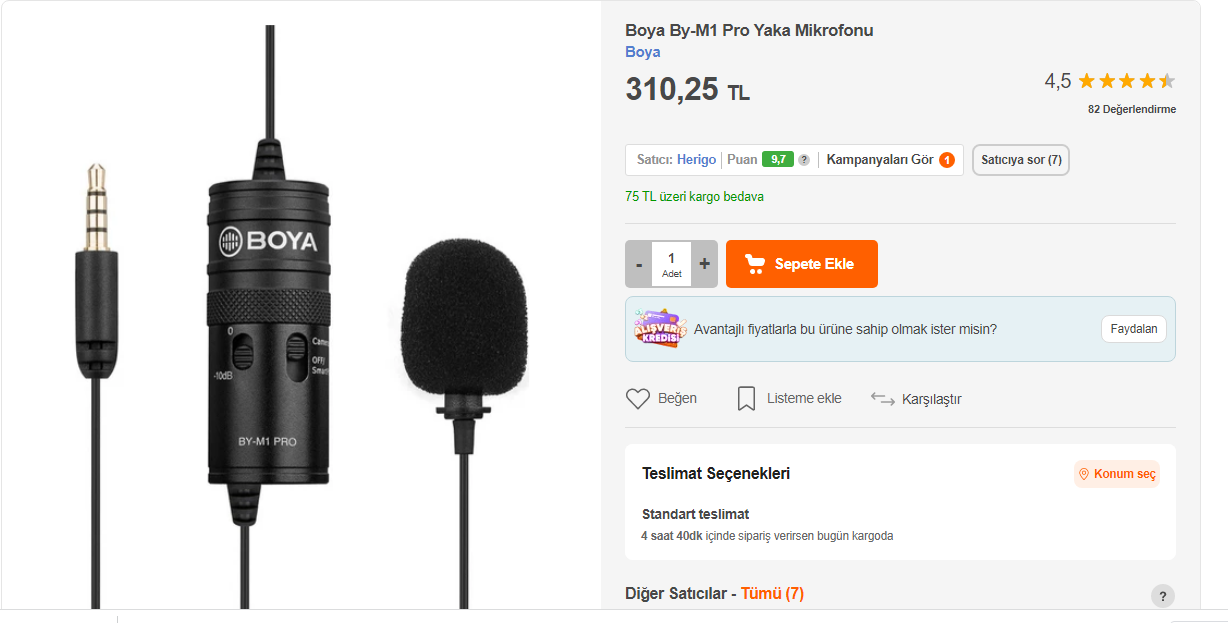Open the 82 Değerlendirme reviews link
1228x623 pixels.
point(1132,109)
